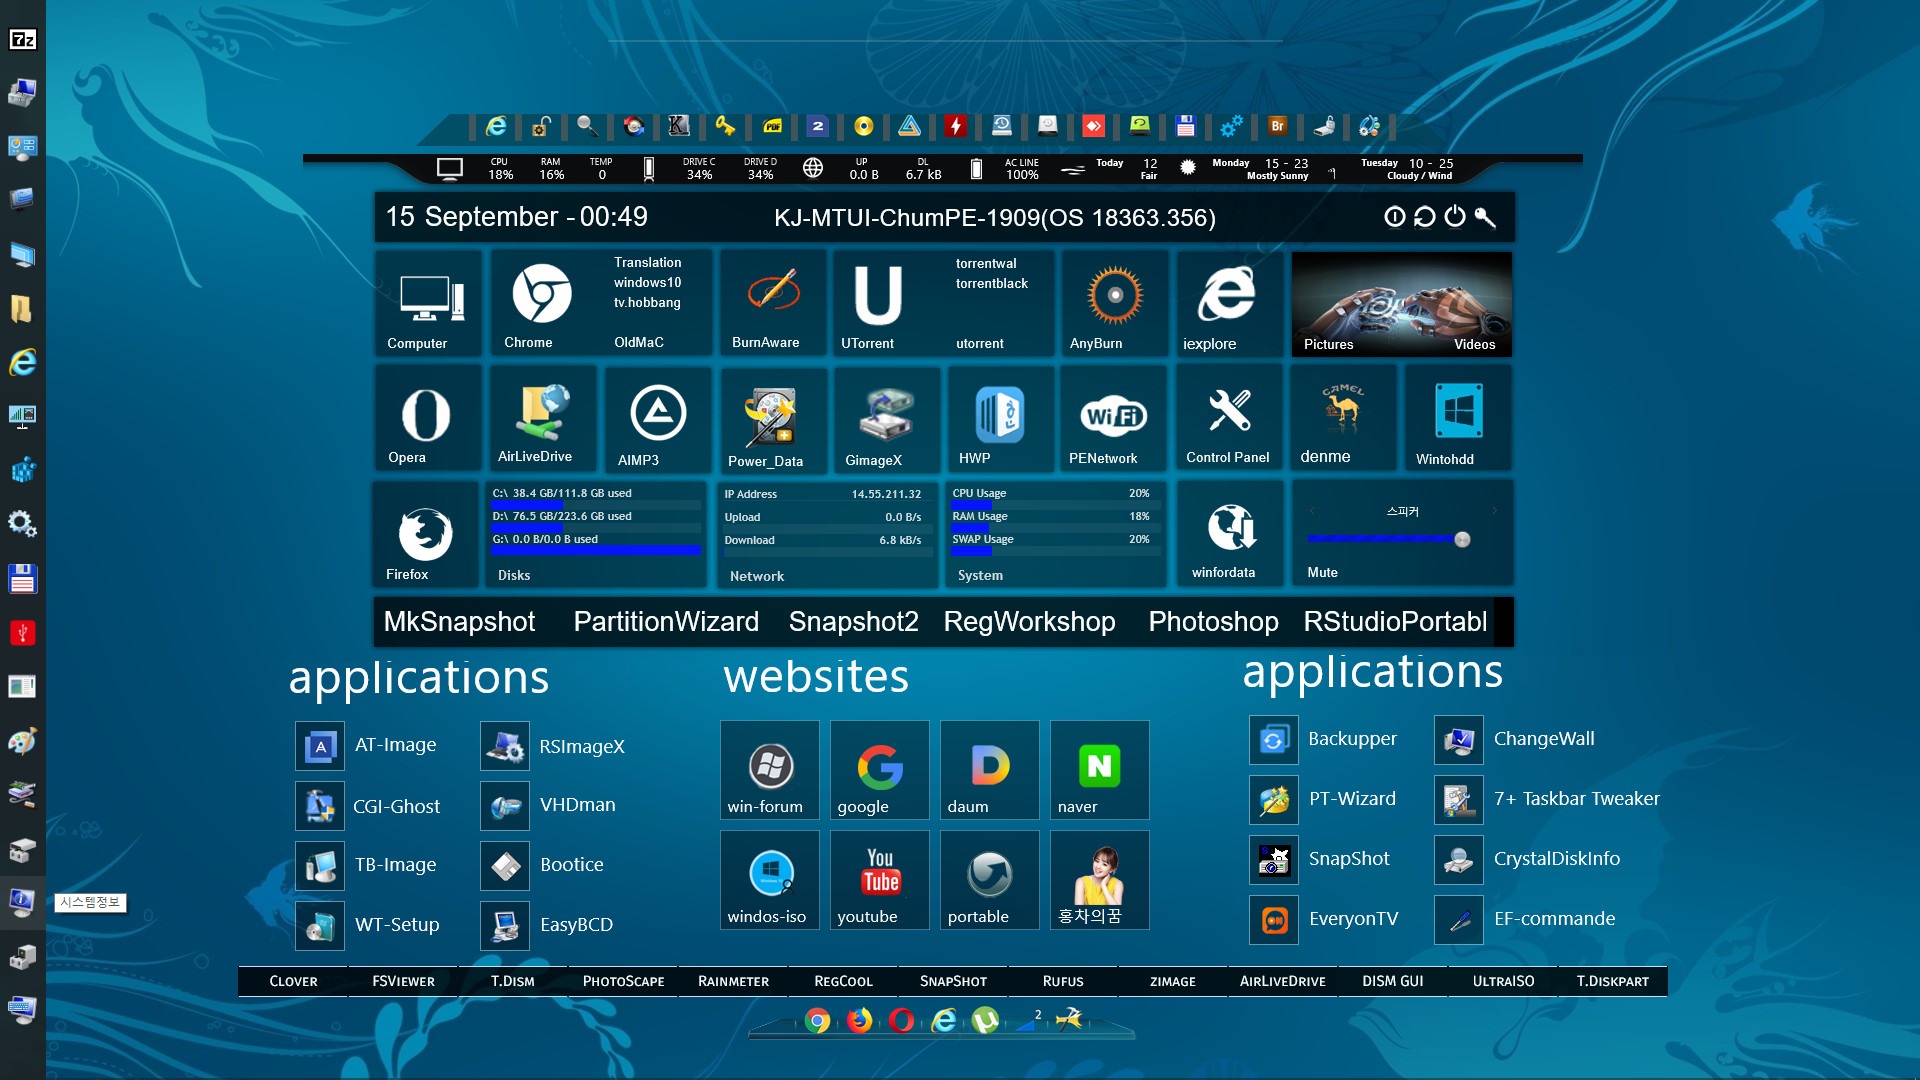The height and width of the screenshot is (1080, 1920).
Task: Open the Control Panel tile
Action: (1229, 418)
